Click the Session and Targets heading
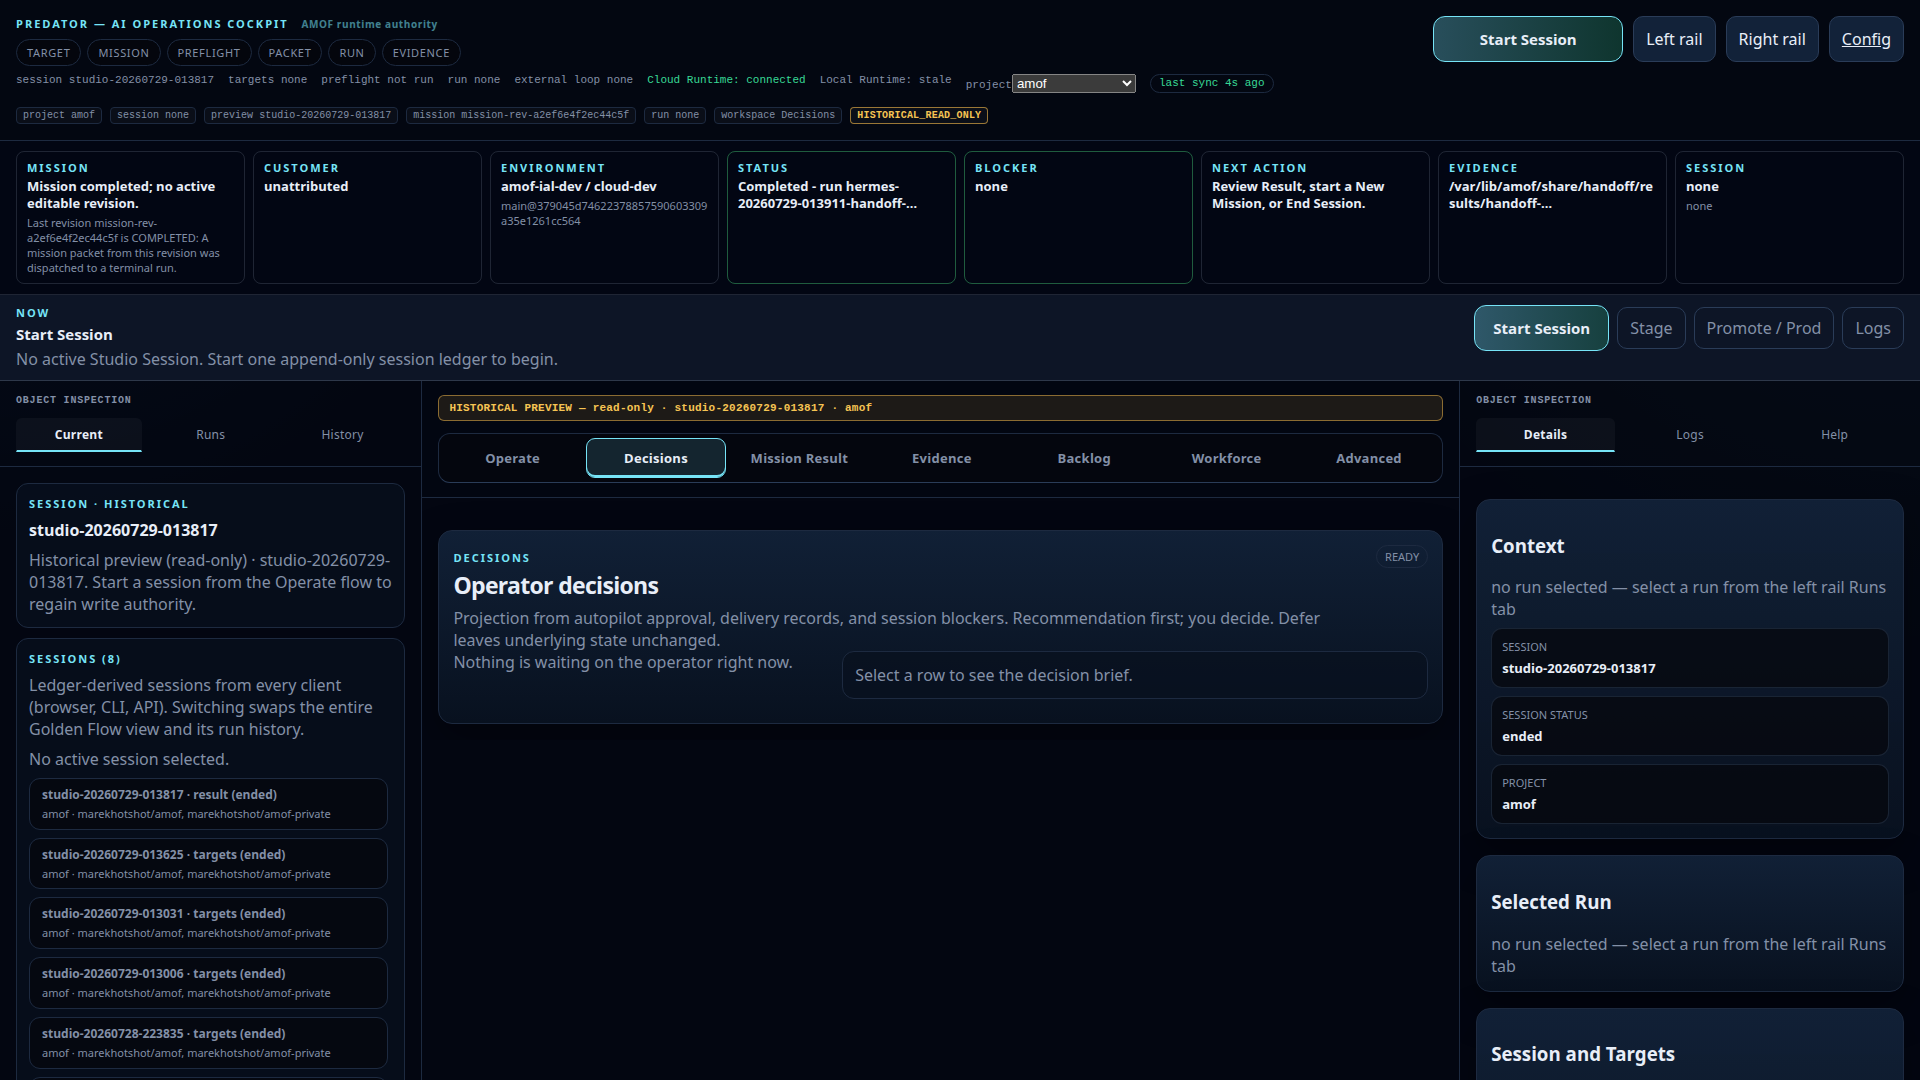The image size is (1920, 1080). click(1582, 1054)
